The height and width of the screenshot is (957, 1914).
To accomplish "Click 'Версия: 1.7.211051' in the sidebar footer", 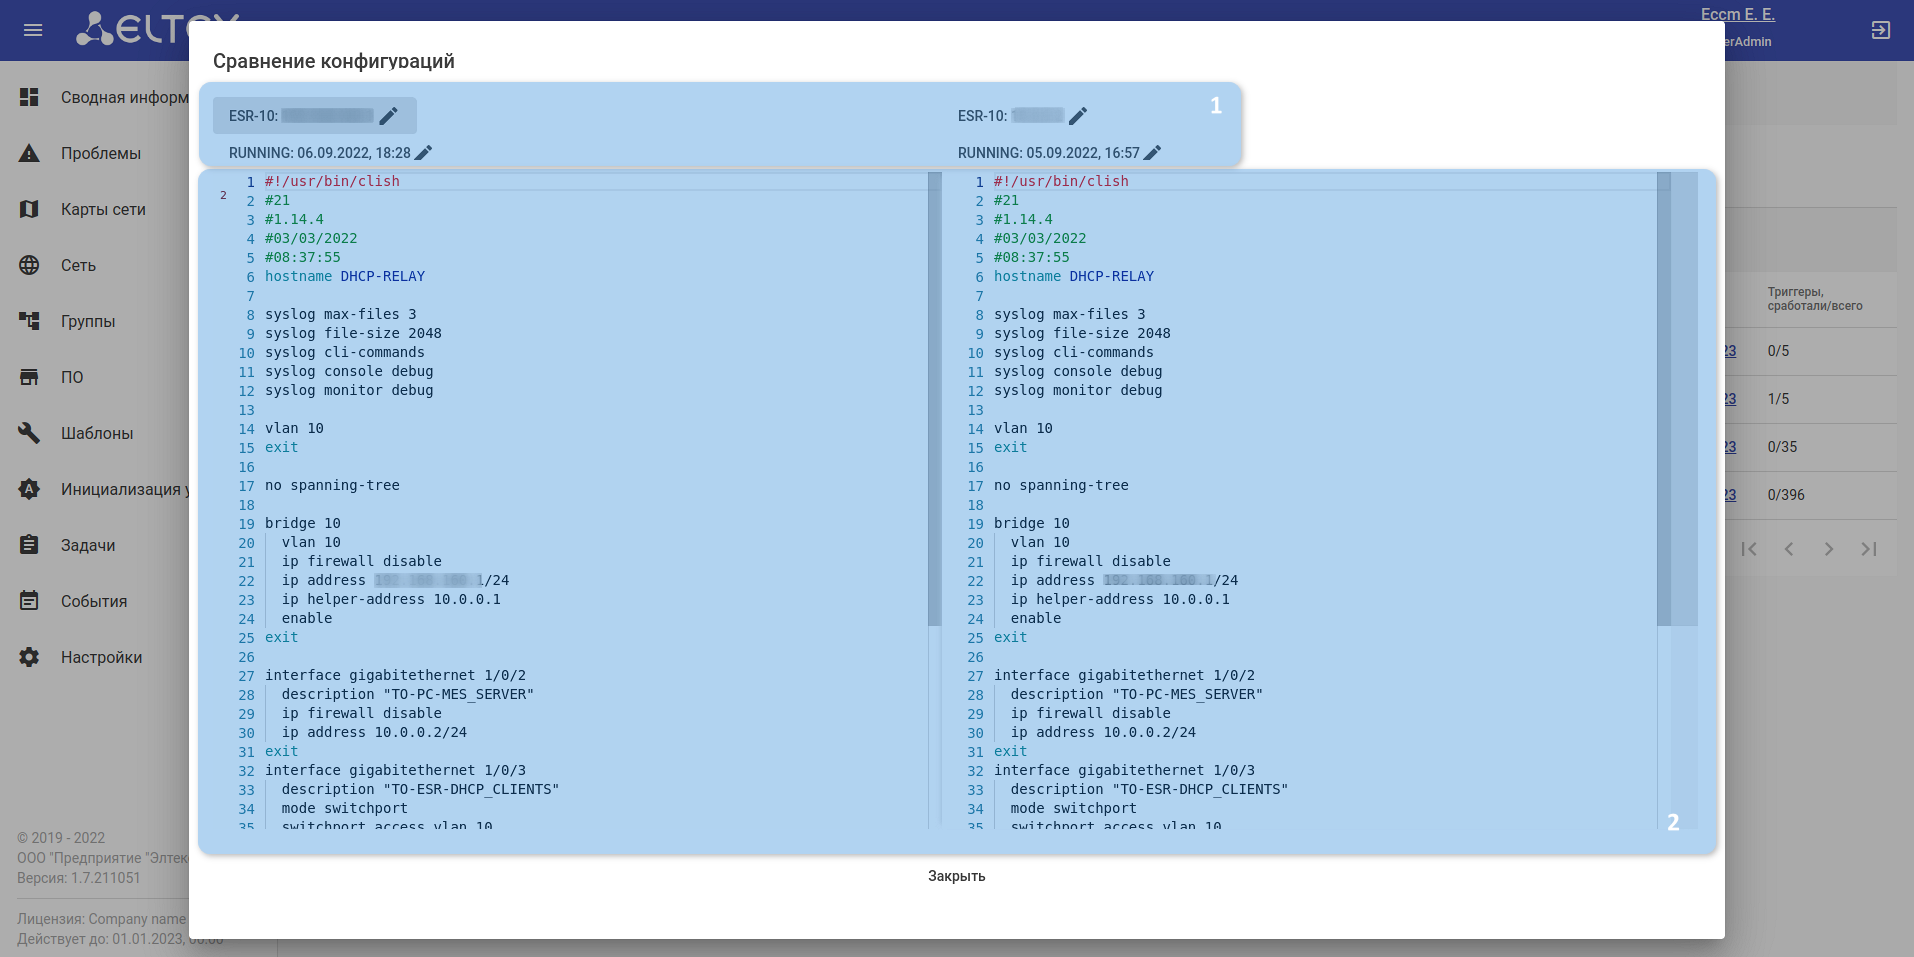I will point(79,878).
